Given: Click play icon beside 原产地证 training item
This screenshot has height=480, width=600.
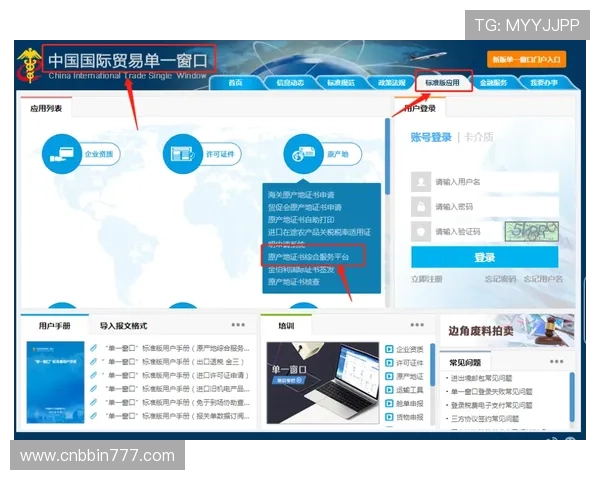Looking at the screenshot, I should pos(389,376).
